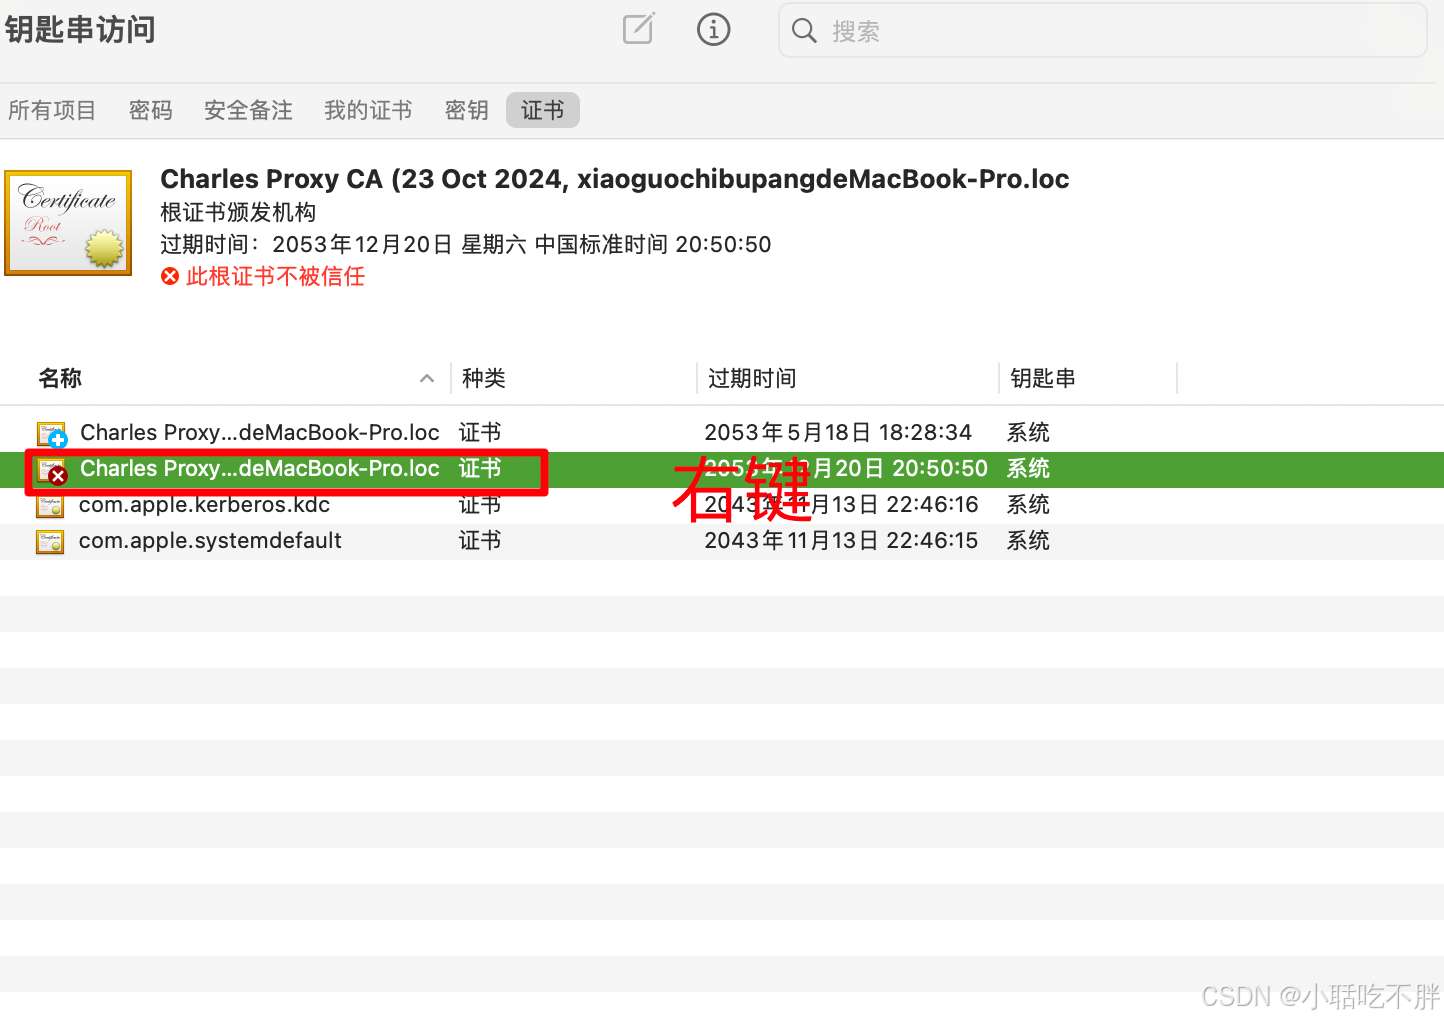Viewport: 1444px width, 1022px height.
Task: Click the com.apple.systemdefault certificate icon
Action: (50, 542)
